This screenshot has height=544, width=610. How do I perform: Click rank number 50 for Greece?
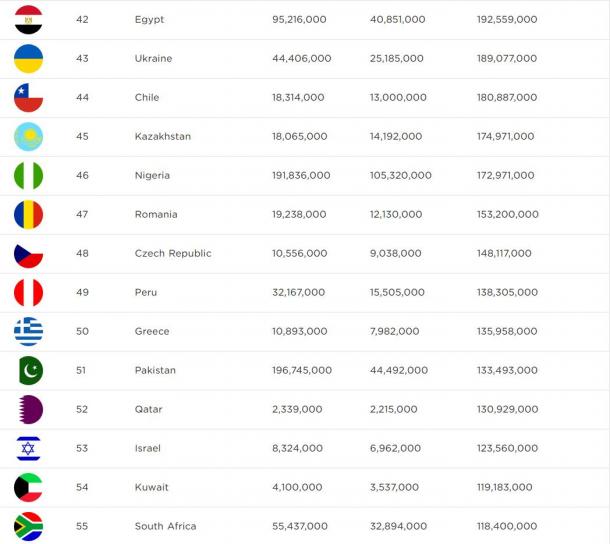tap(82, 331)
